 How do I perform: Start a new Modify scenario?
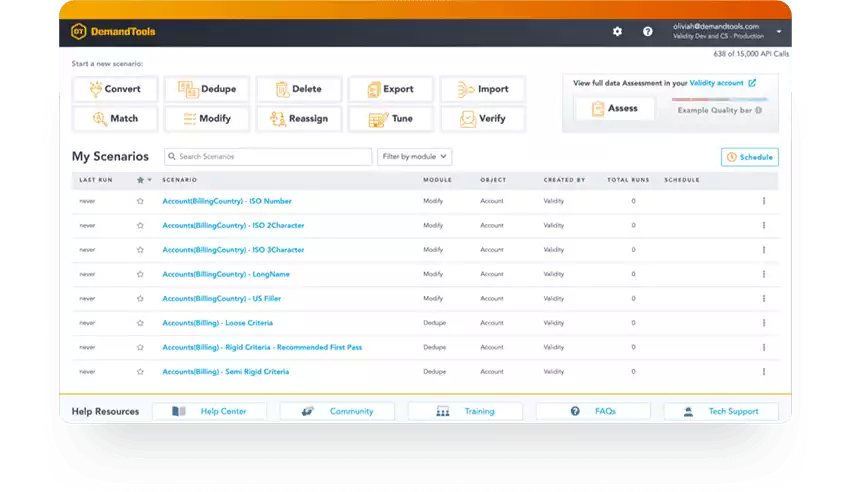pos(207,119)
